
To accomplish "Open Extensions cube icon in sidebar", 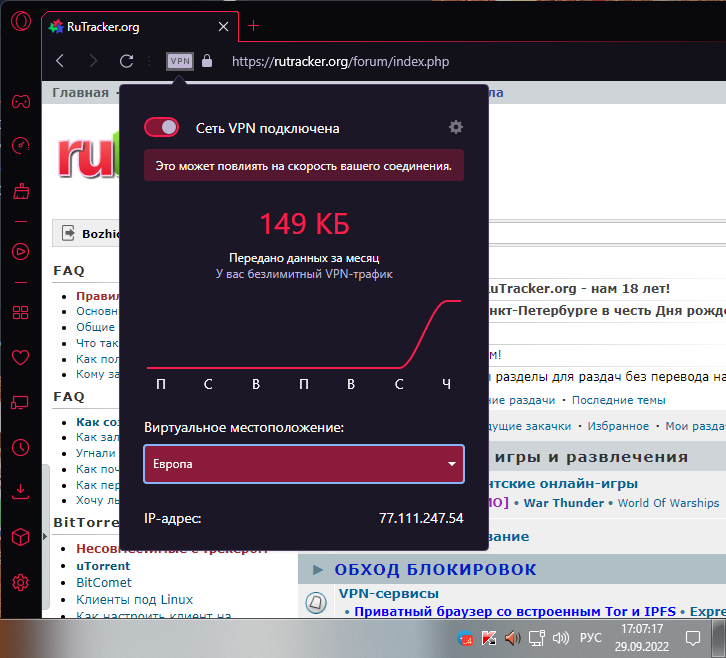I will pos(20,537).
